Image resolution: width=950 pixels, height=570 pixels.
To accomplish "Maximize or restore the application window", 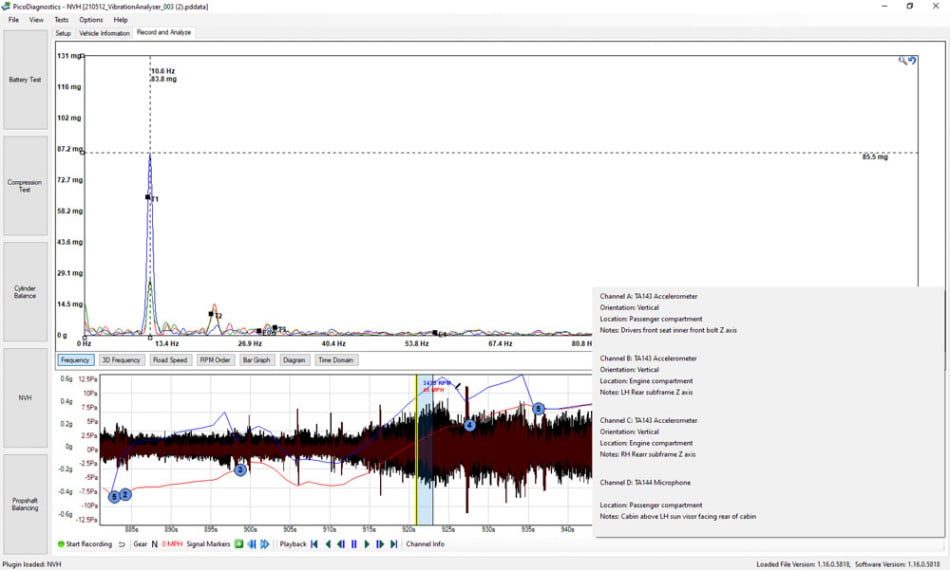I will [x=909, y=6].
